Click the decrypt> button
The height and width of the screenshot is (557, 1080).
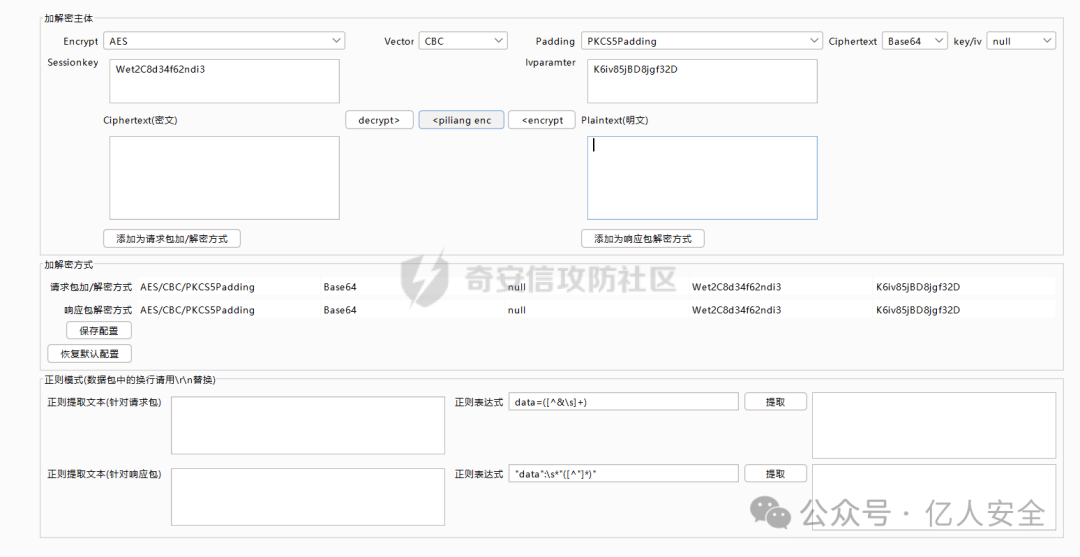pos(379,120)
